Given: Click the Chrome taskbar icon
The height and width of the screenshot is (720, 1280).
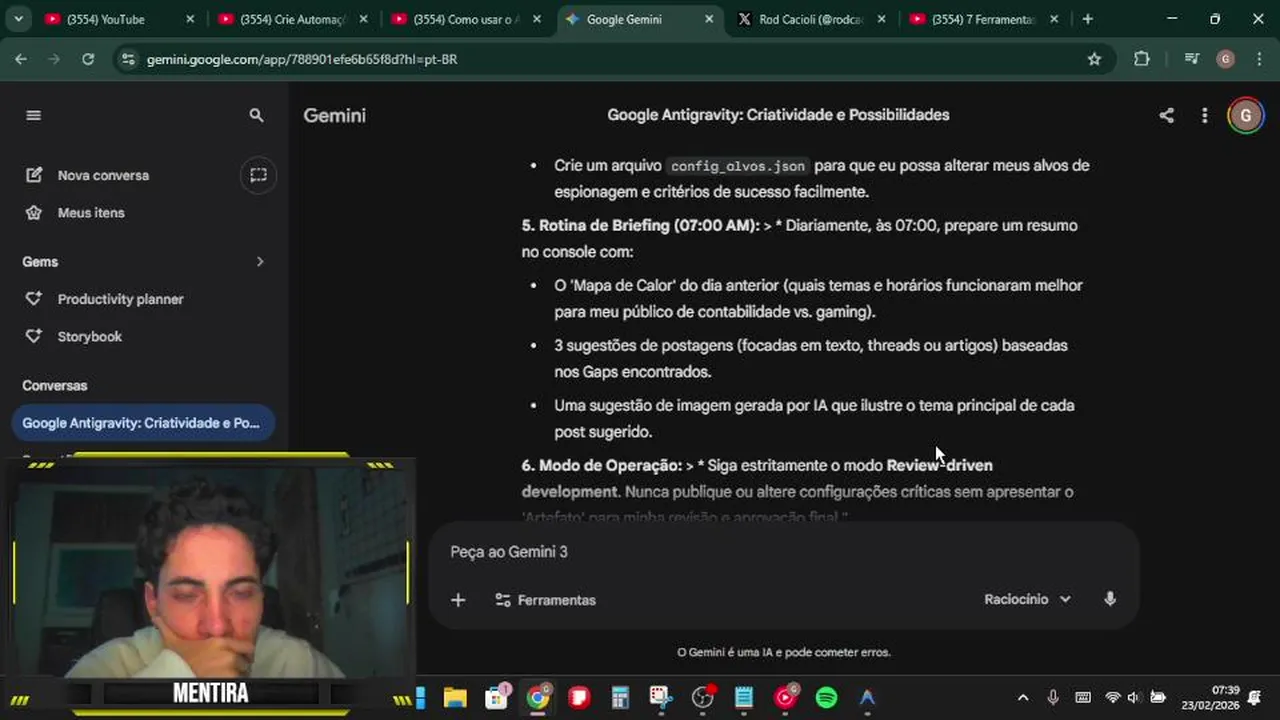Looking at the screenshot, I should click(x=538, y=698).
